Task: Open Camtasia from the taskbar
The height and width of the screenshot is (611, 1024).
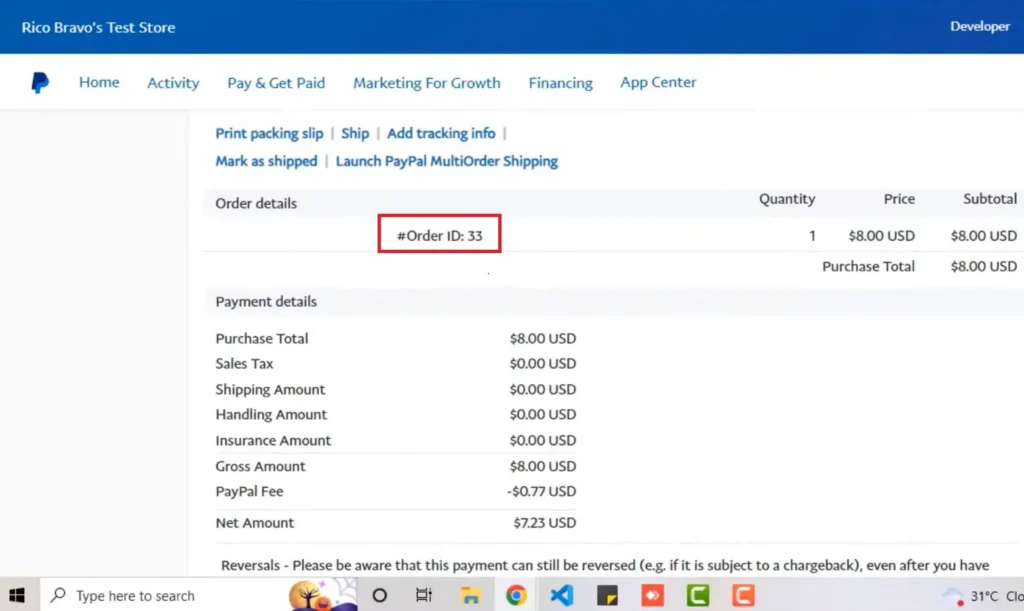Action: (x=698, y=595)
